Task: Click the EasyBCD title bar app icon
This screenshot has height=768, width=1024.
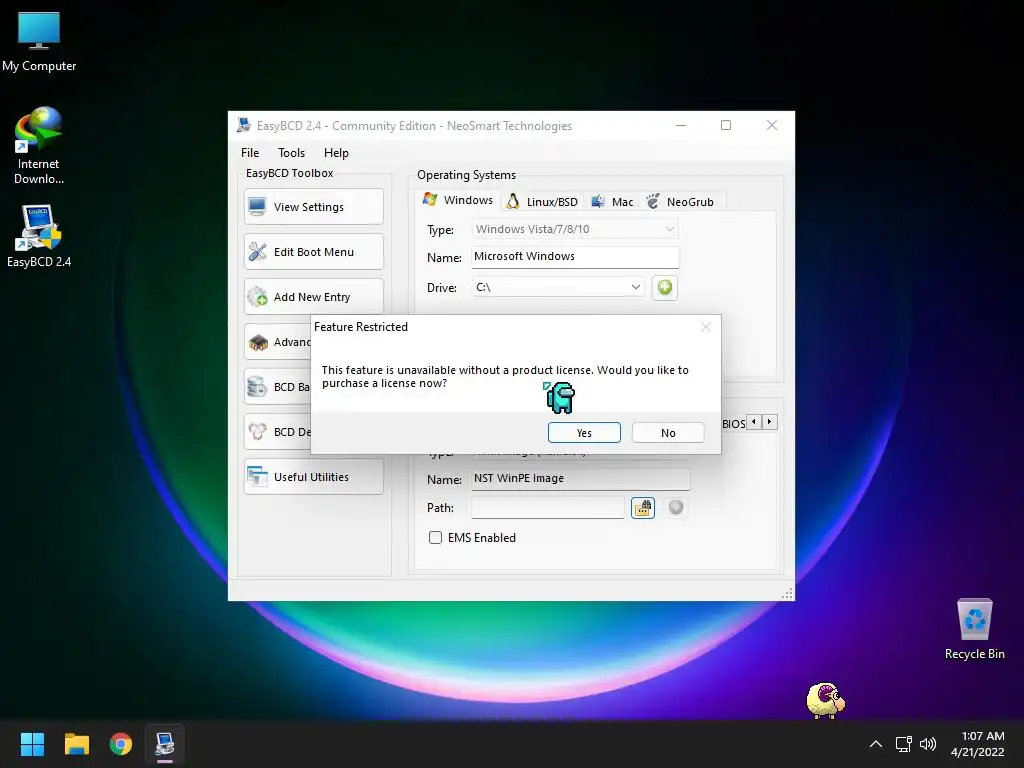Action: pos(244,125)
